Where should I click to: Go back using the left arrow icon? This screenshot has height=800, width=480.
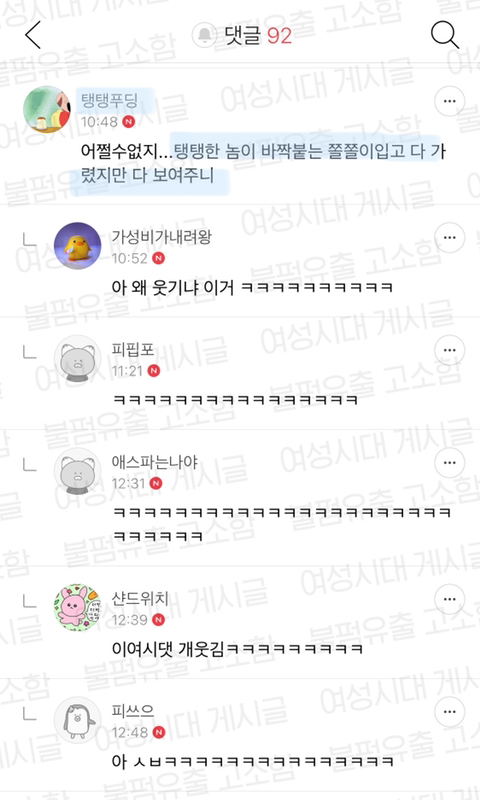pos(33,35)
